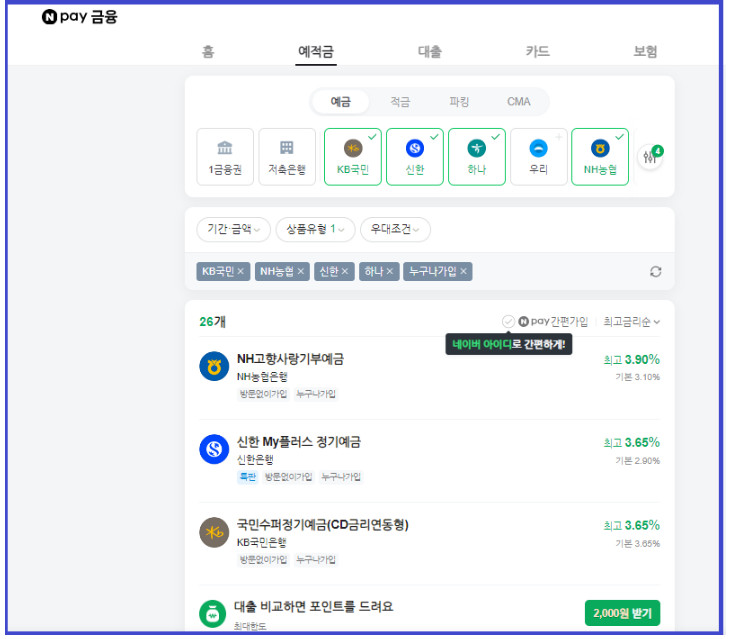This screenshot has width=730, height=639.
Task: Remove the 하나 filter chip
Action: [390, 271]
